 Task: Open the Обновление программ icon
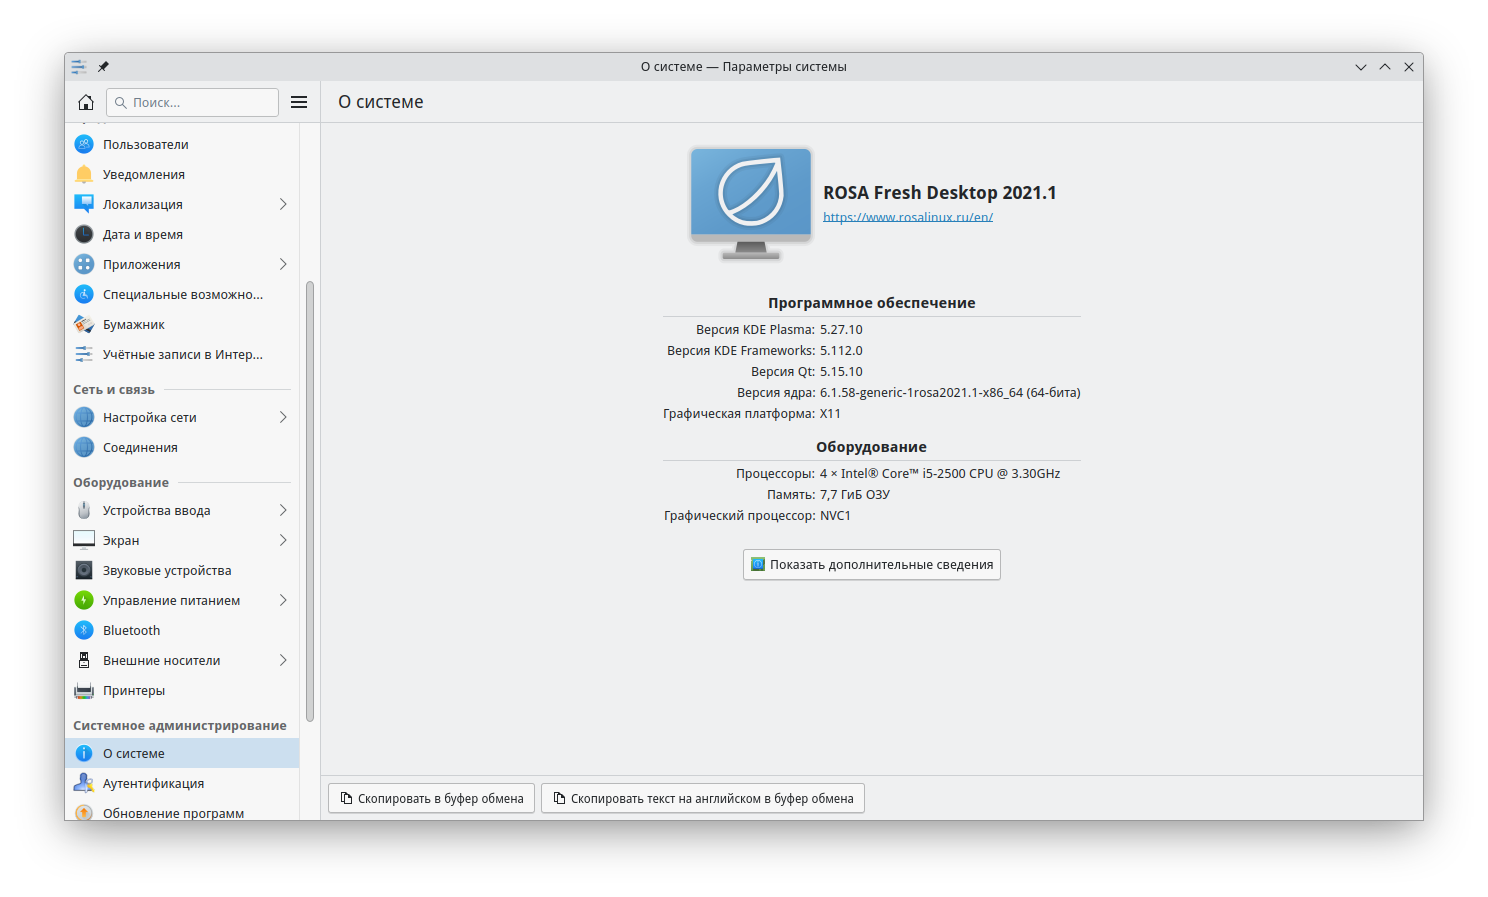click(84, 812)
